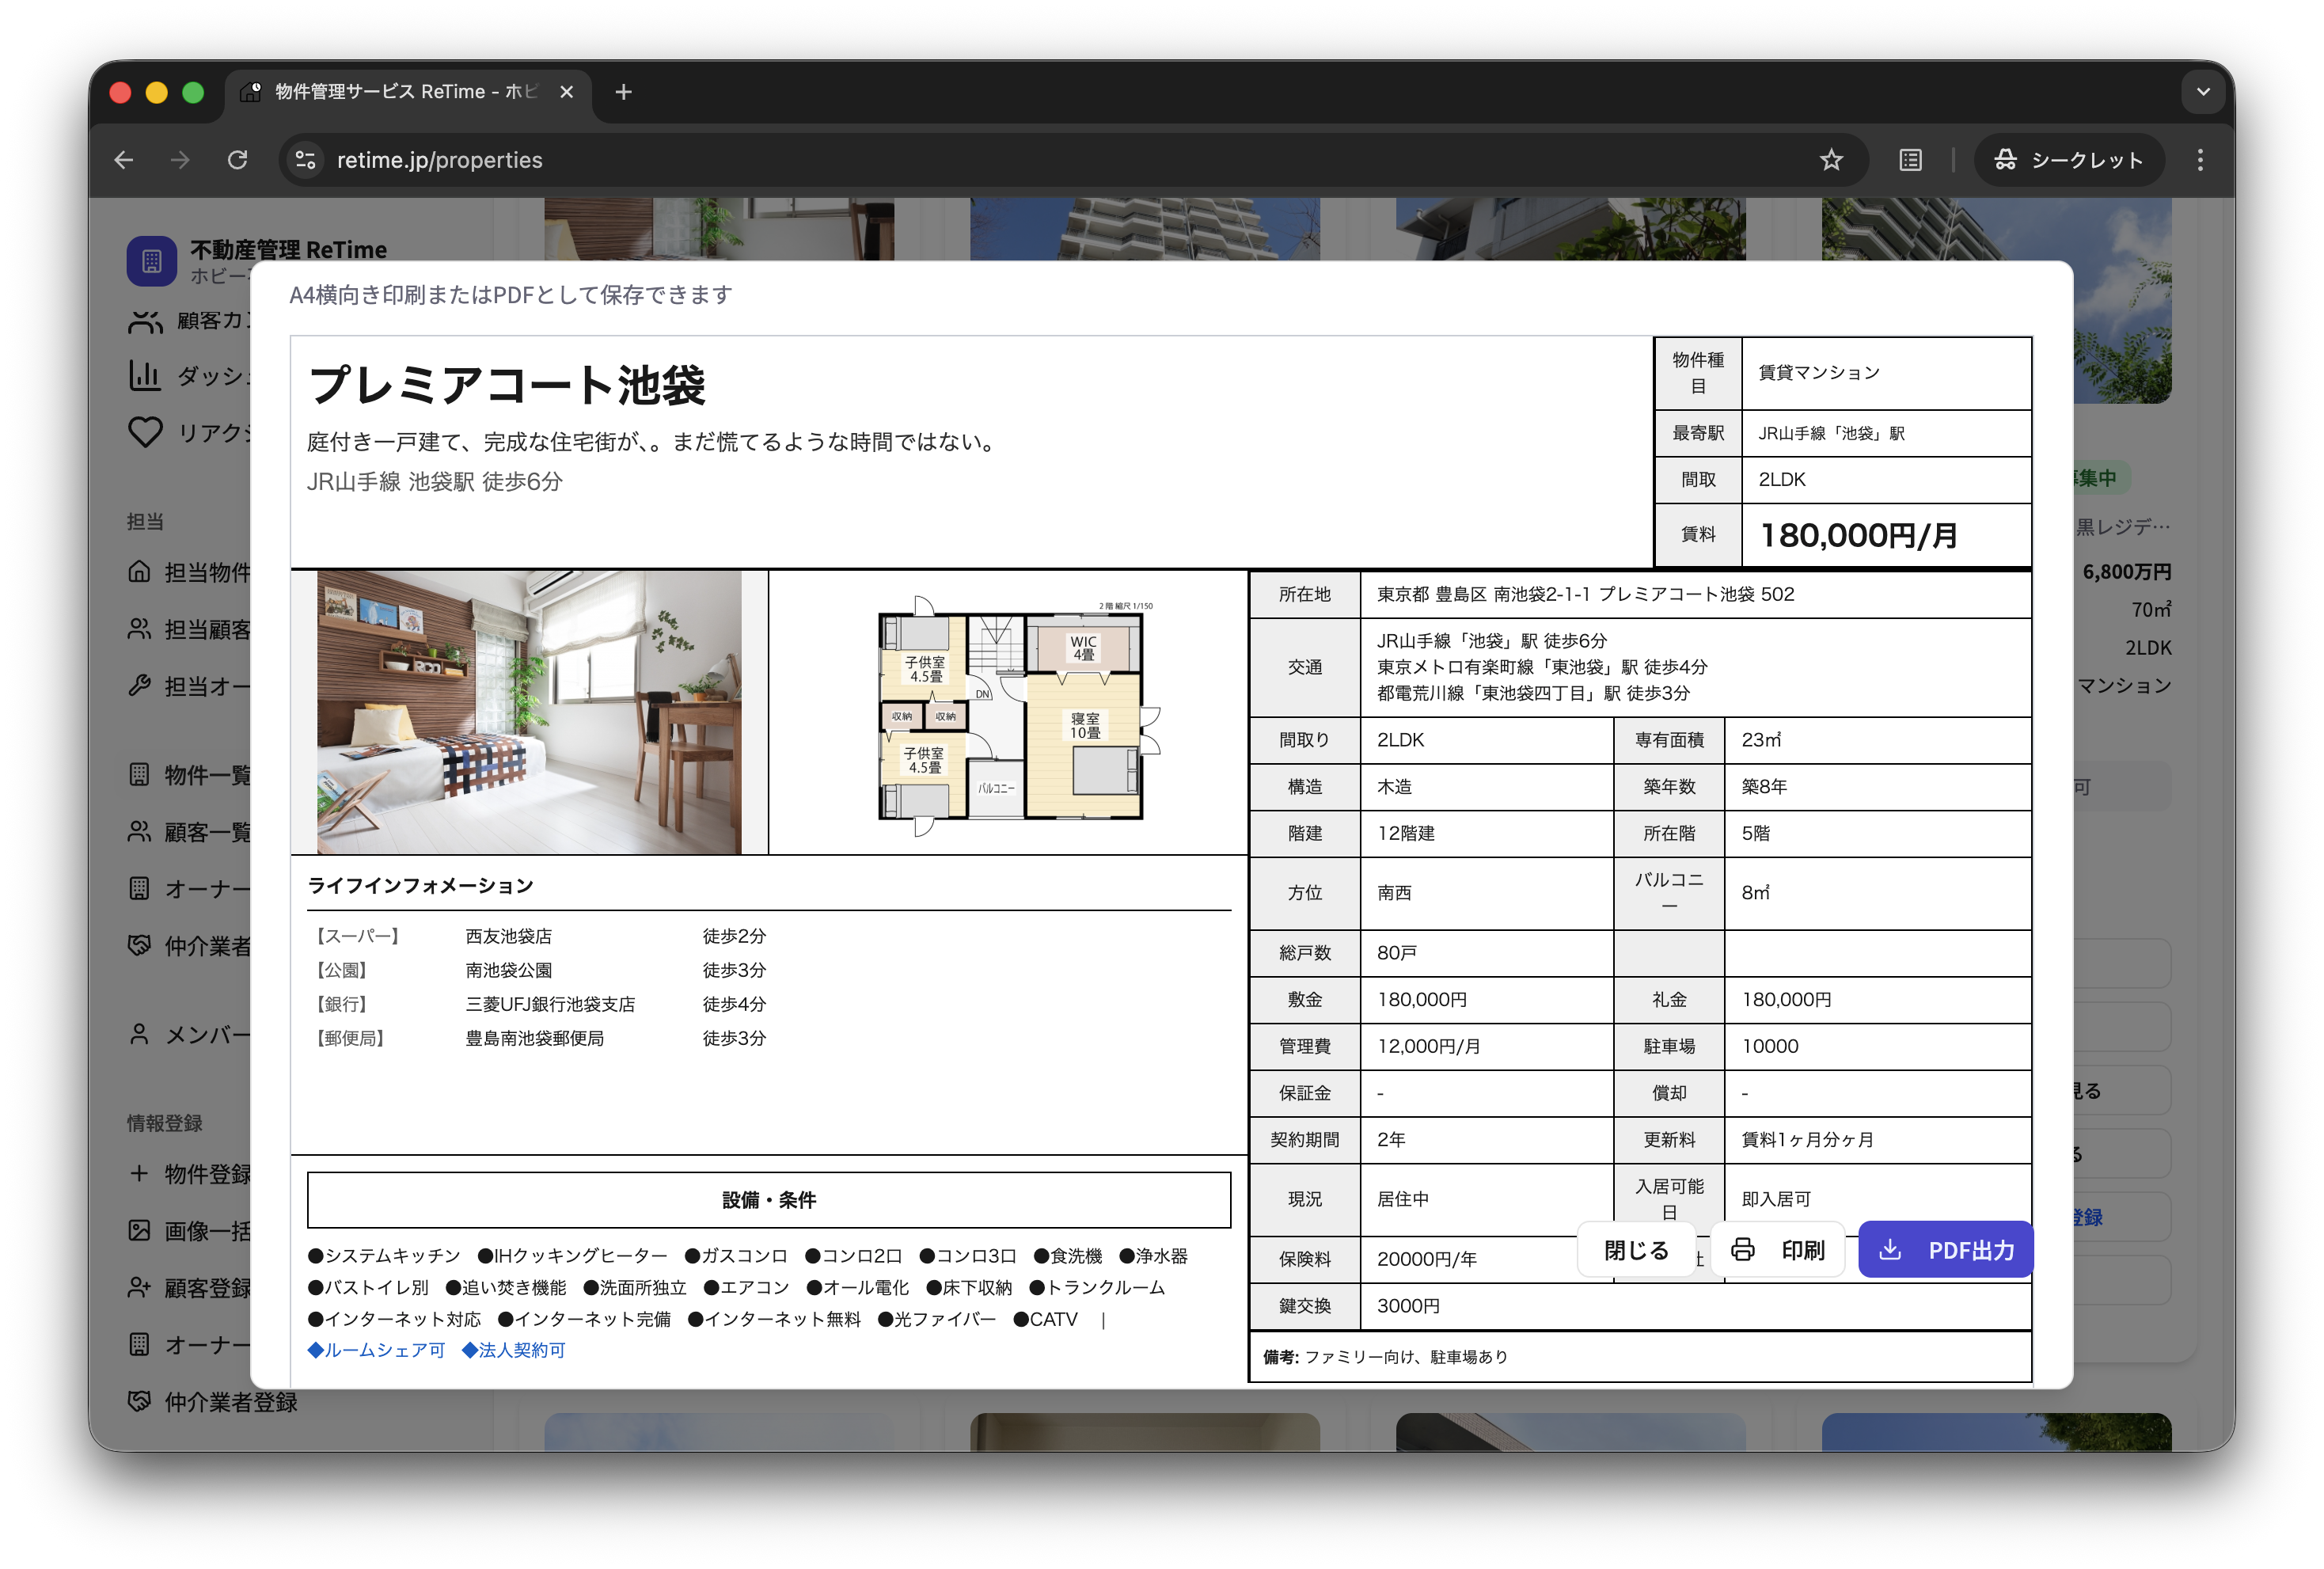Reload the page
2324x1569 pixels.
pos(238,160)
